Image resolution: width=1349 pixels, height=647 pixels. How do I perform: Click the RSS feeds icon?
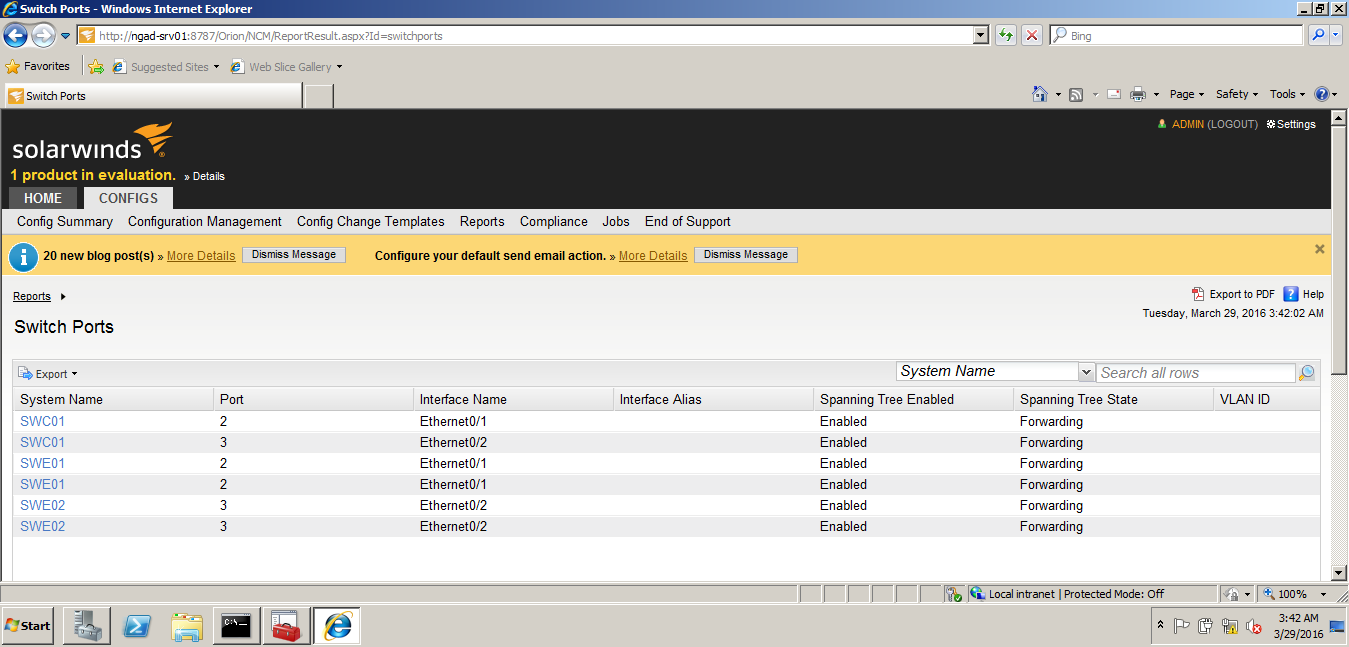coord(1077,94)
